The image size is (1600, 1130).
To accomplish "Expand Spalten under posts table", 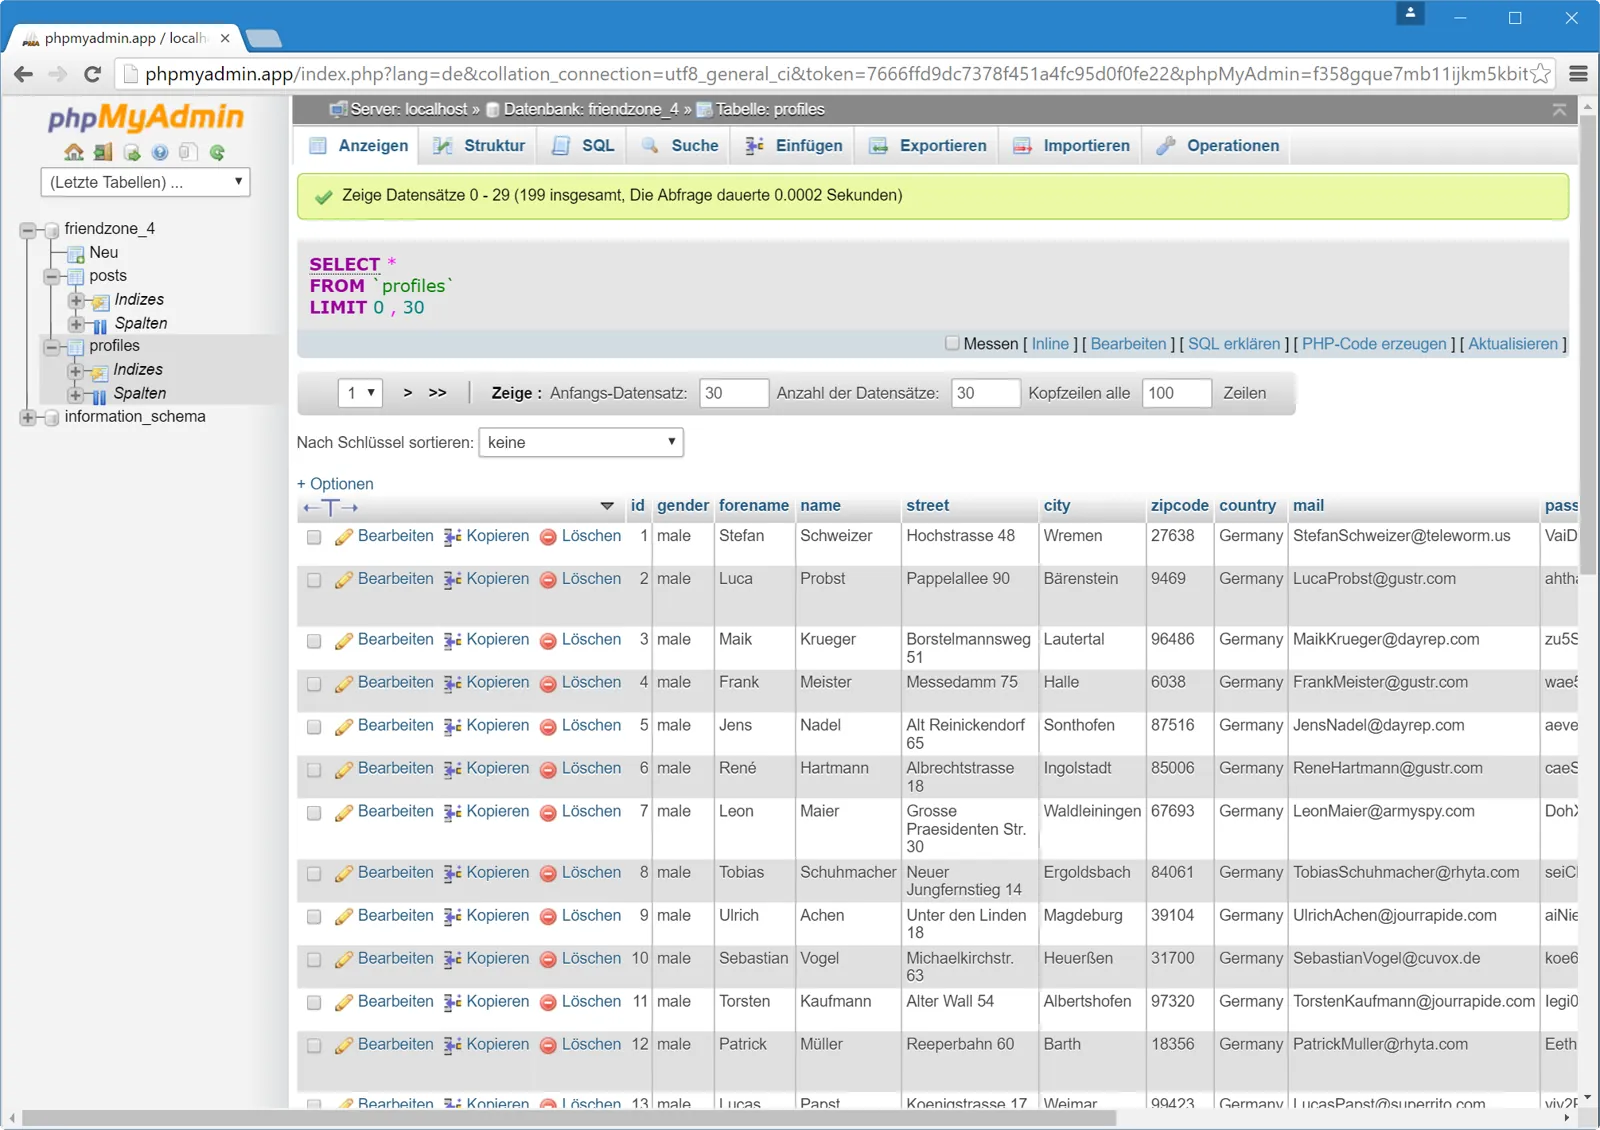I will tap(76, 324).
